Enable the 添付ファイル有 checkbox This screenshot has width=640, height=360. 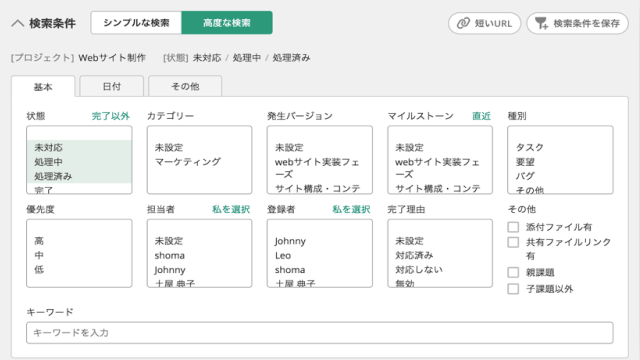click(x=513, y=227)
